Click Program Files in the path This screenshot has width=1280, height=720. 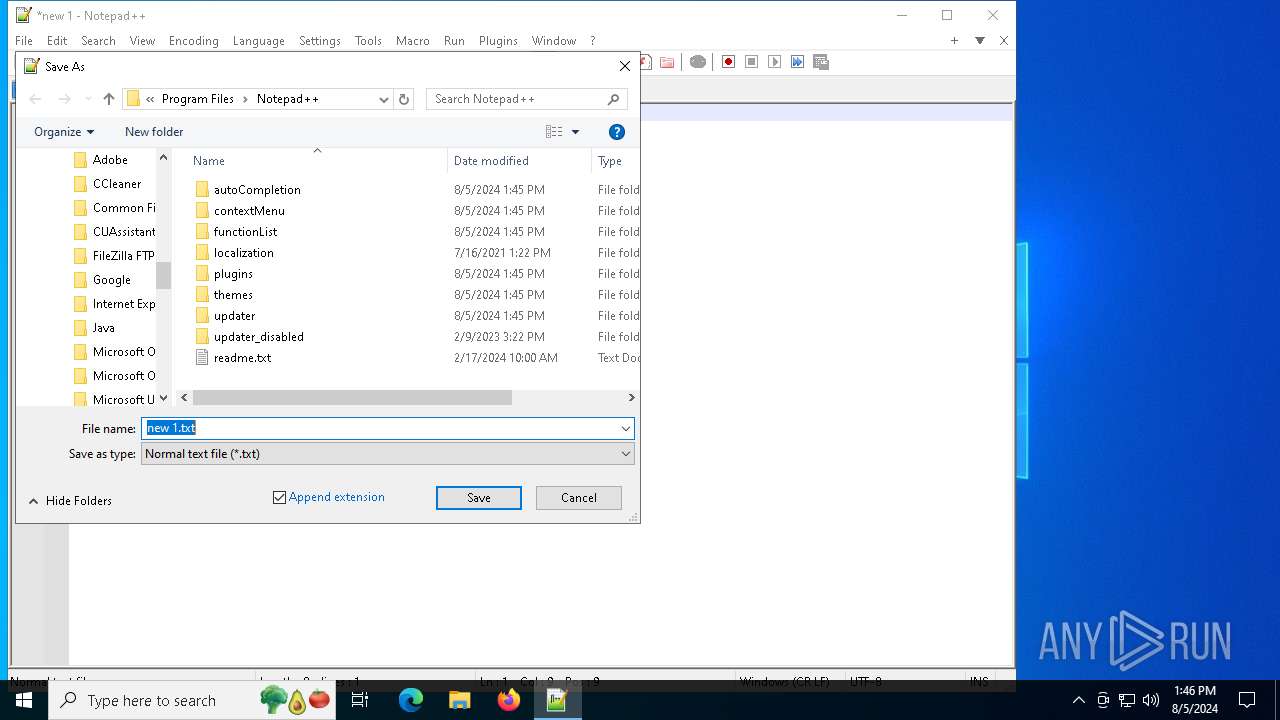pyautogui.click(x=198, y=99)
